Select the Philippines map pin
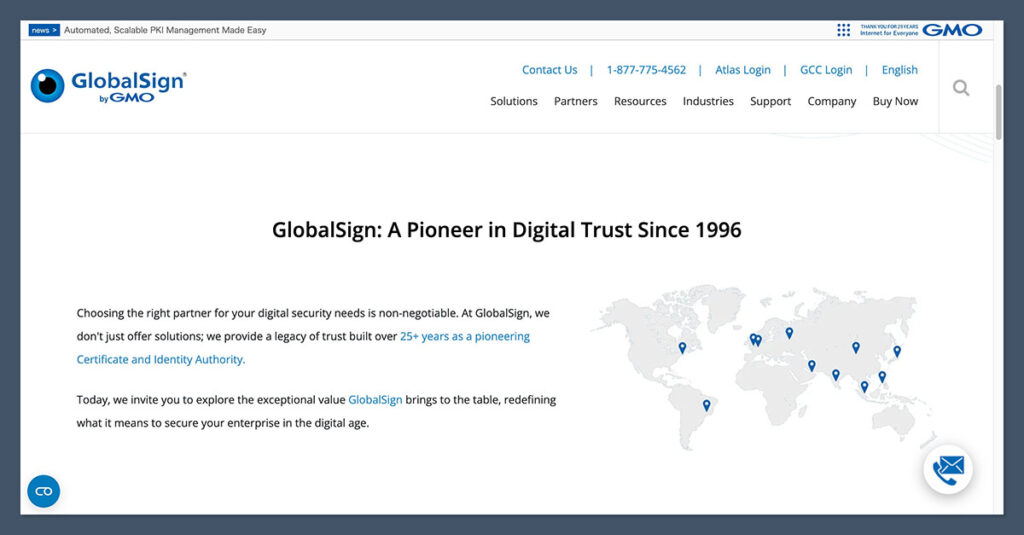Screen dimensions: 1024x535 pyautogui.click(x=882, y=377)
